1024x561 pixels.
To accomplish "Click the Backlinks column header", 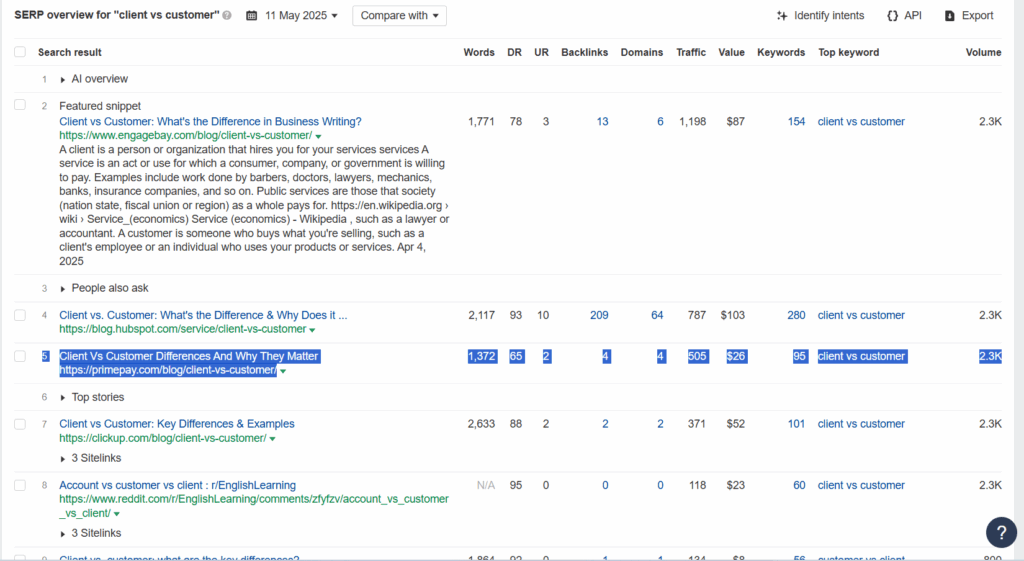I will (584, 52).
